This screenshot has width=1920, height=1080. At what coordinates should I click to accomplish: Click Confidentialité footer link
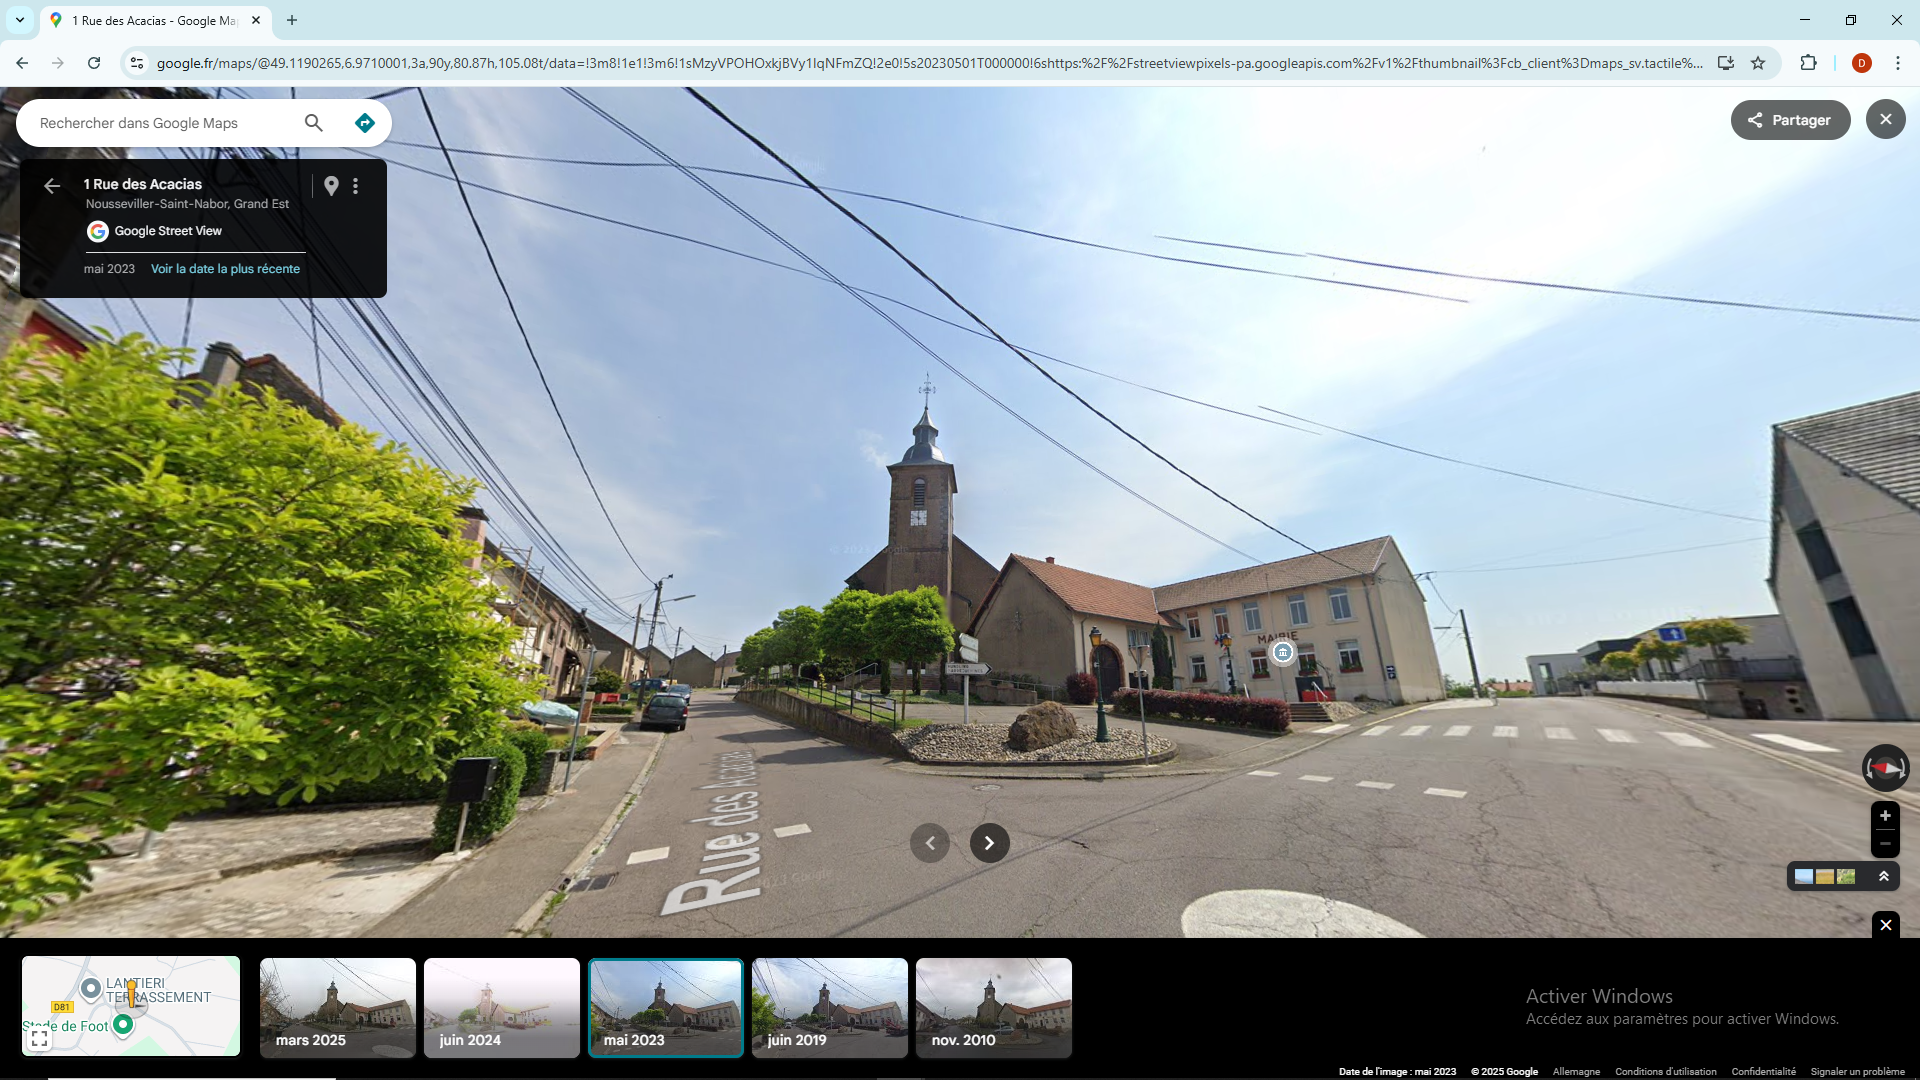click(x=1763, y=1072)
